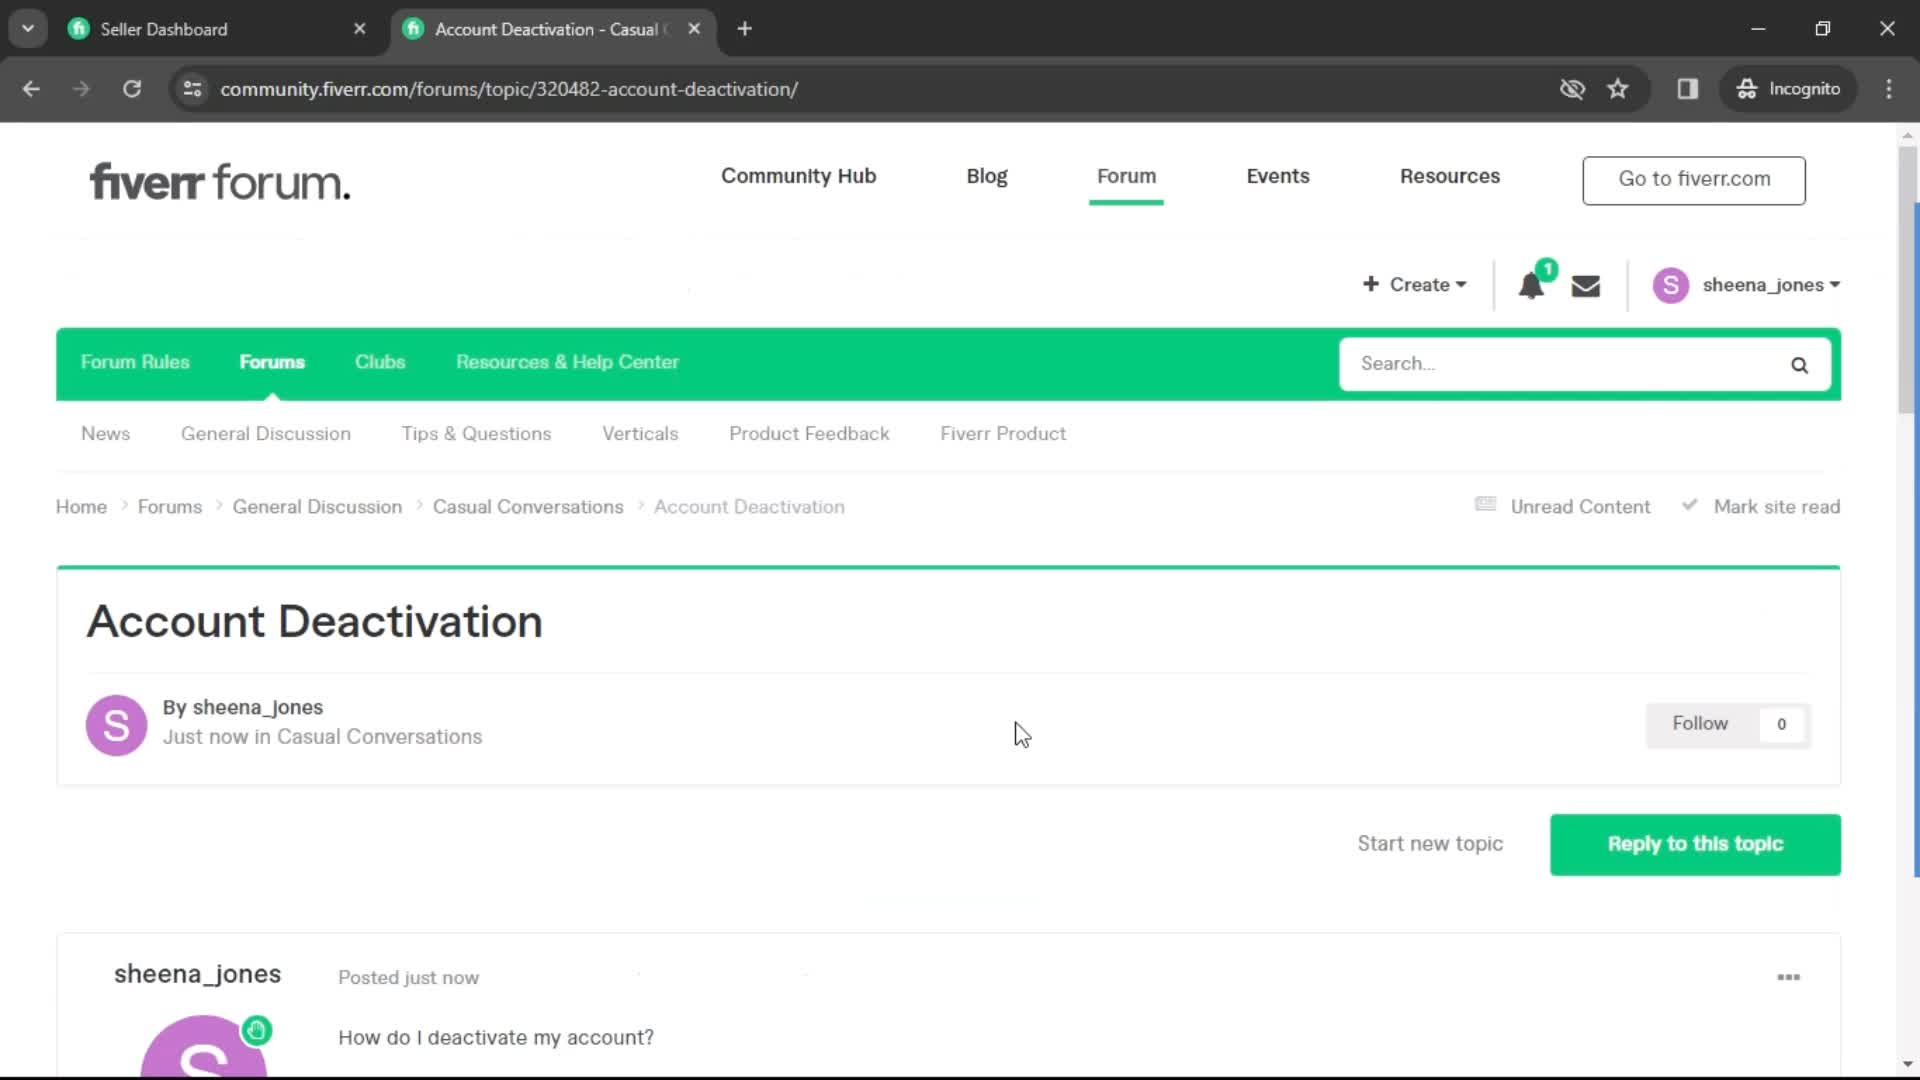Open the Verticals subforum

pyautogui.click(x=640, y=434)
